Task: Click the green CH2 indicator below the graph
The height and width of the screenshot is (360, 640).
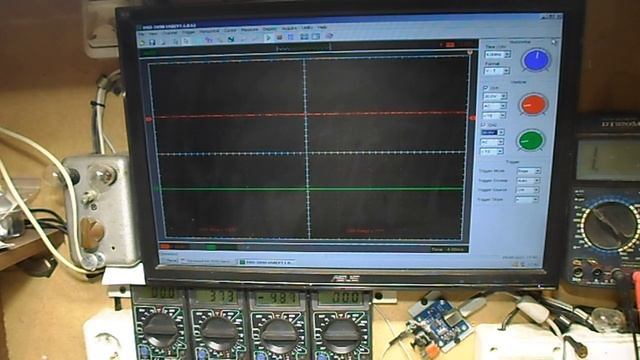Action: [x=211, y=247]
